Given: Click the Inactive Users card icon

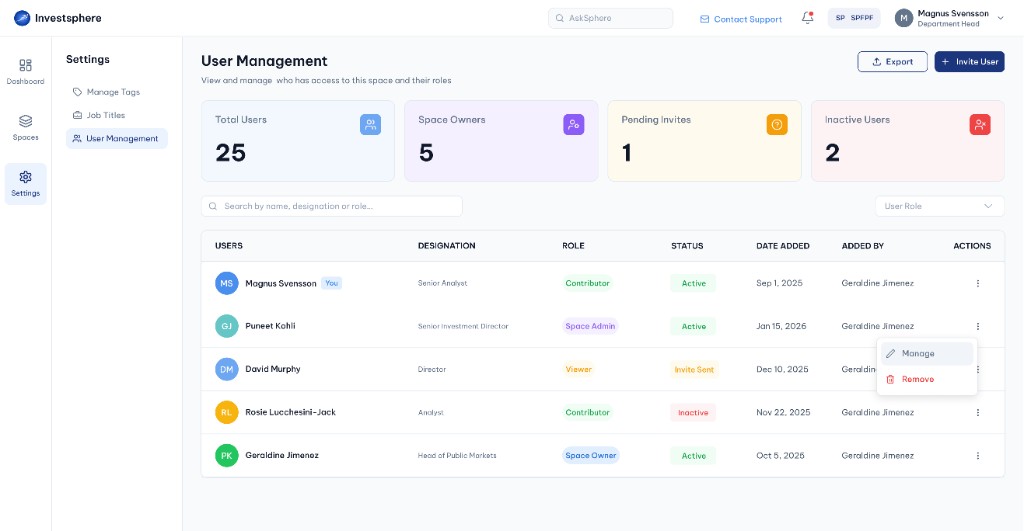Looking at the screenshot, I should click(x=980, y=124).
